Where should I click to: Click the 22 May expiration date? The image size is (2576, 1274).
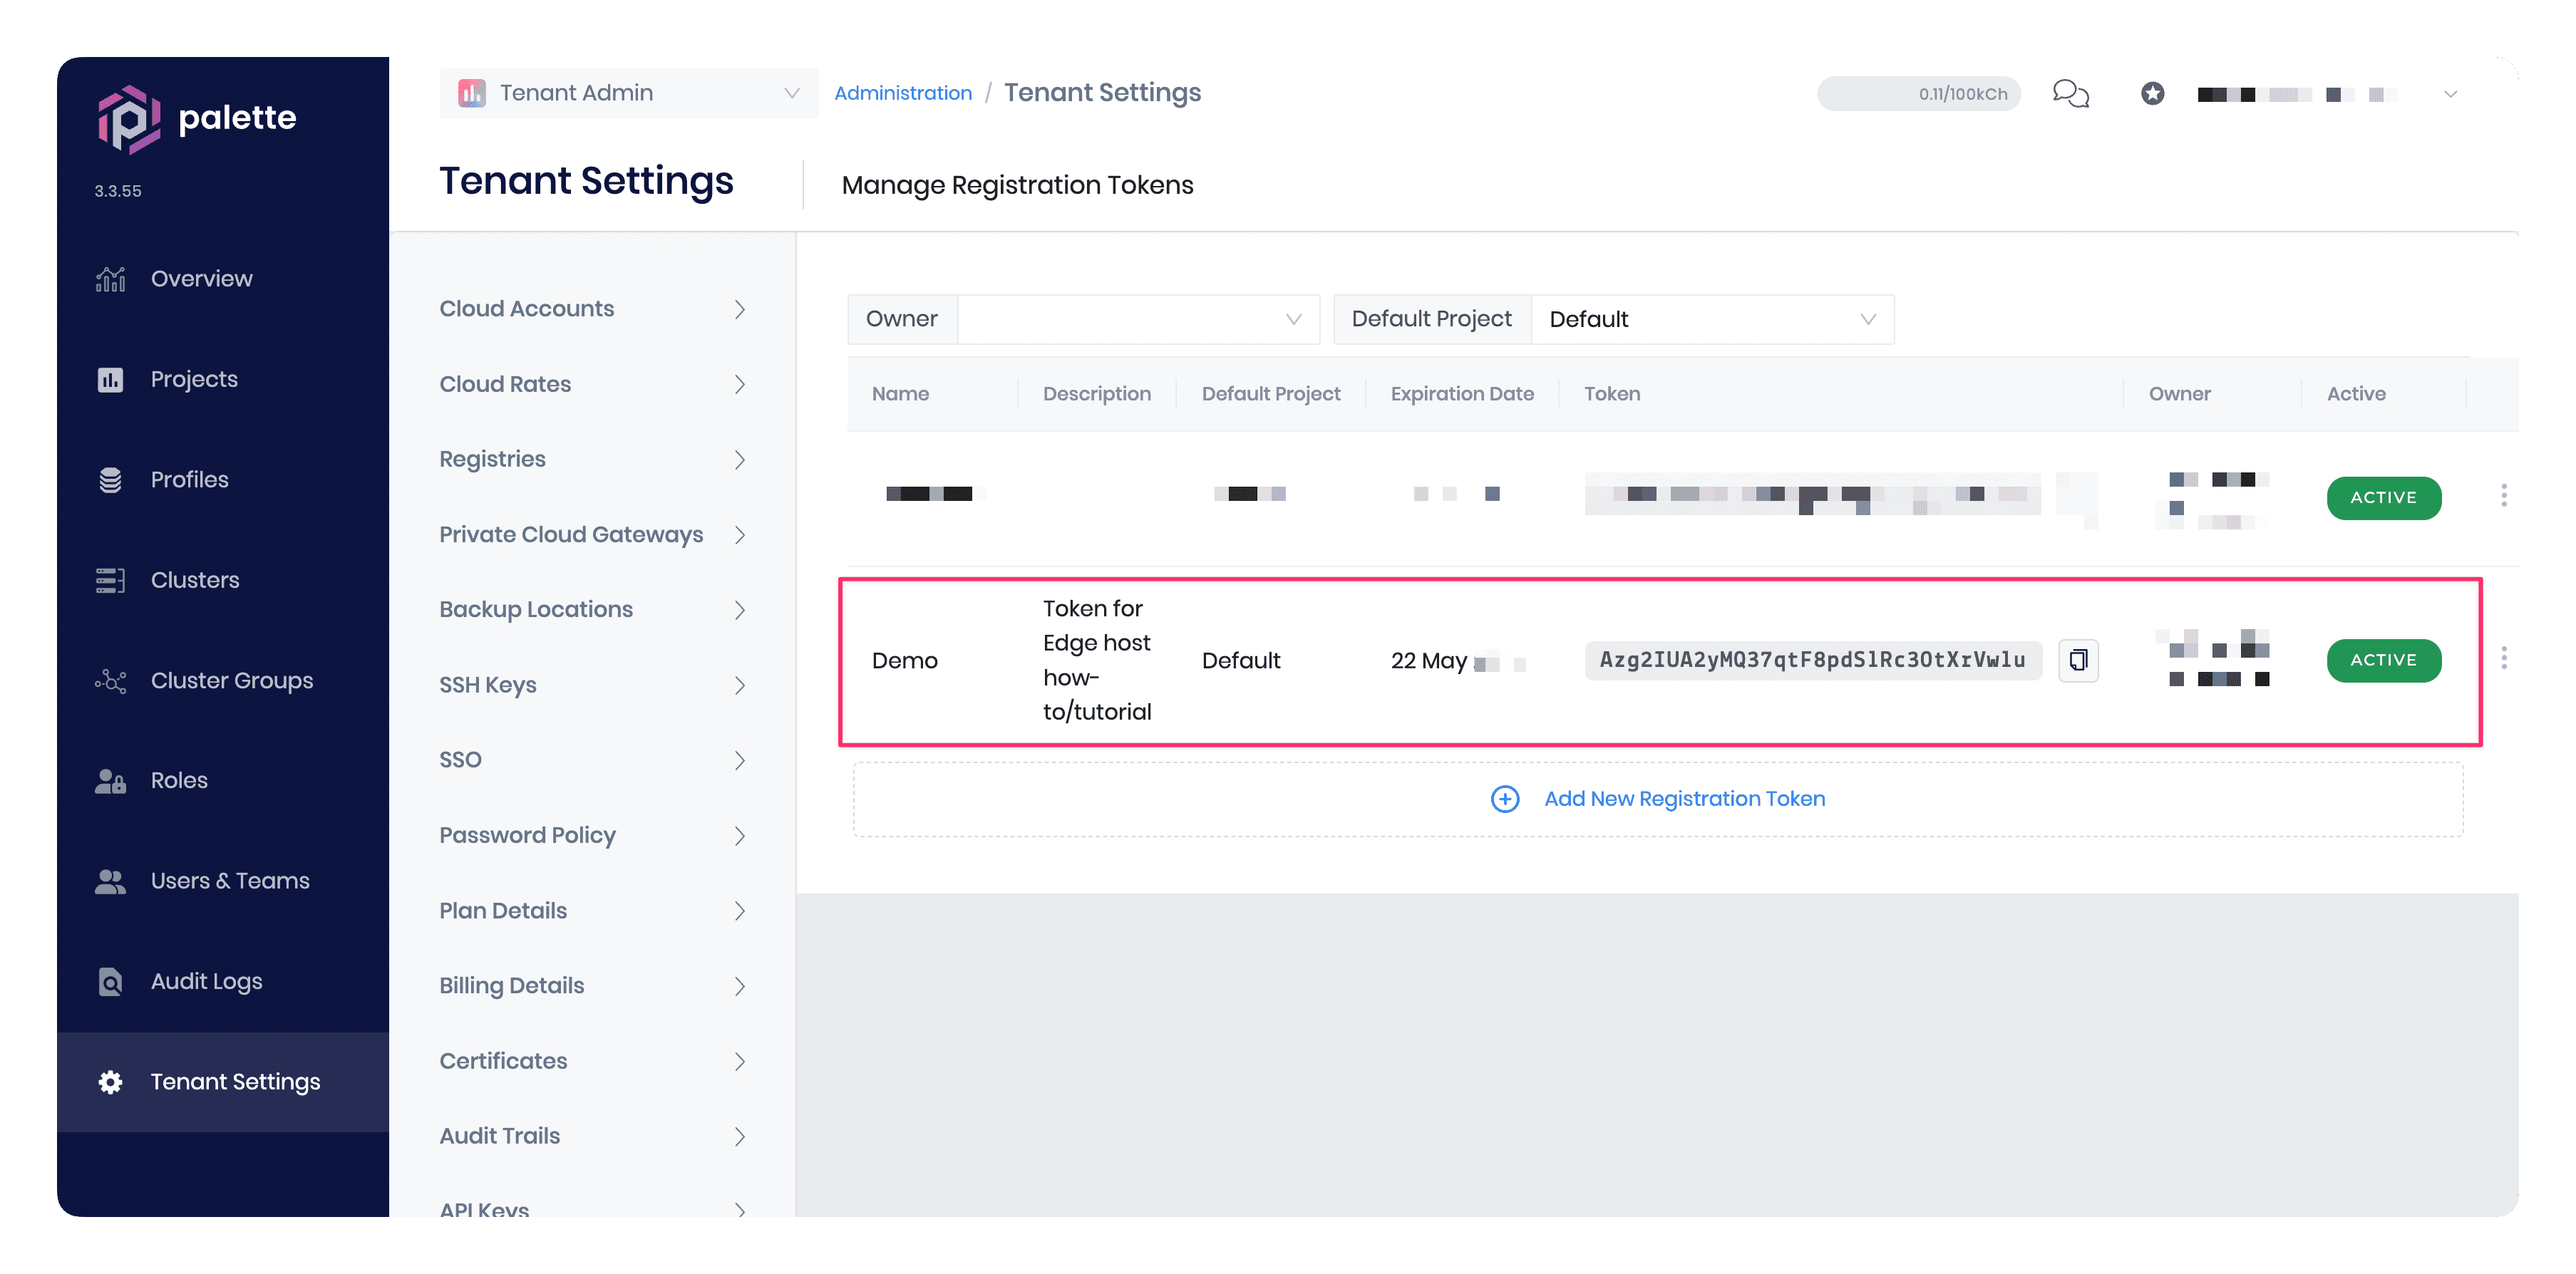coord(1429,661)
